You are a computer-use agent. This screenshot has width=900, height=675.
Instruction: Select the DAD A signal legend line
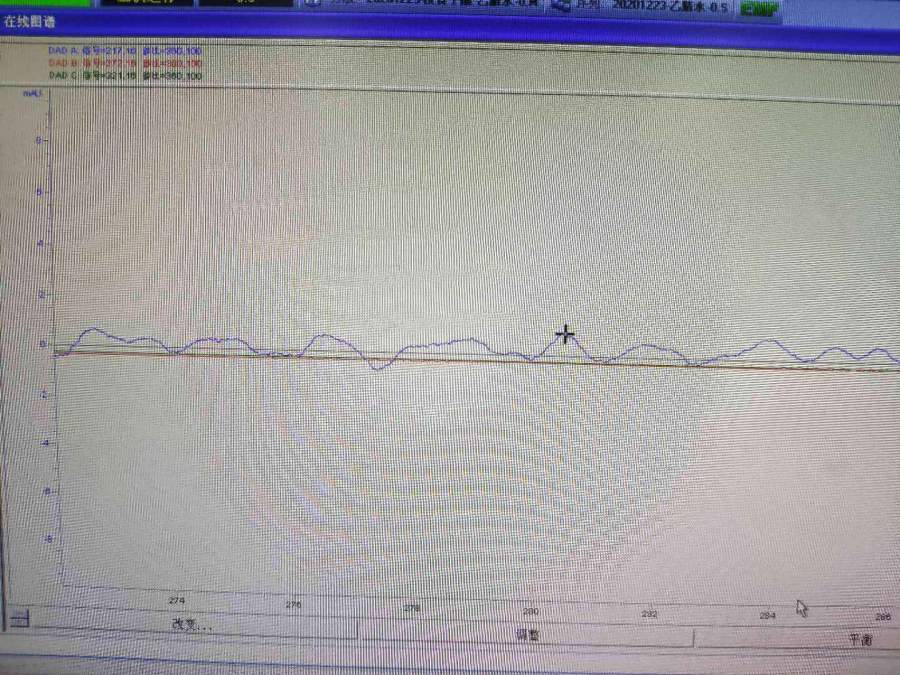coord(125,51)
